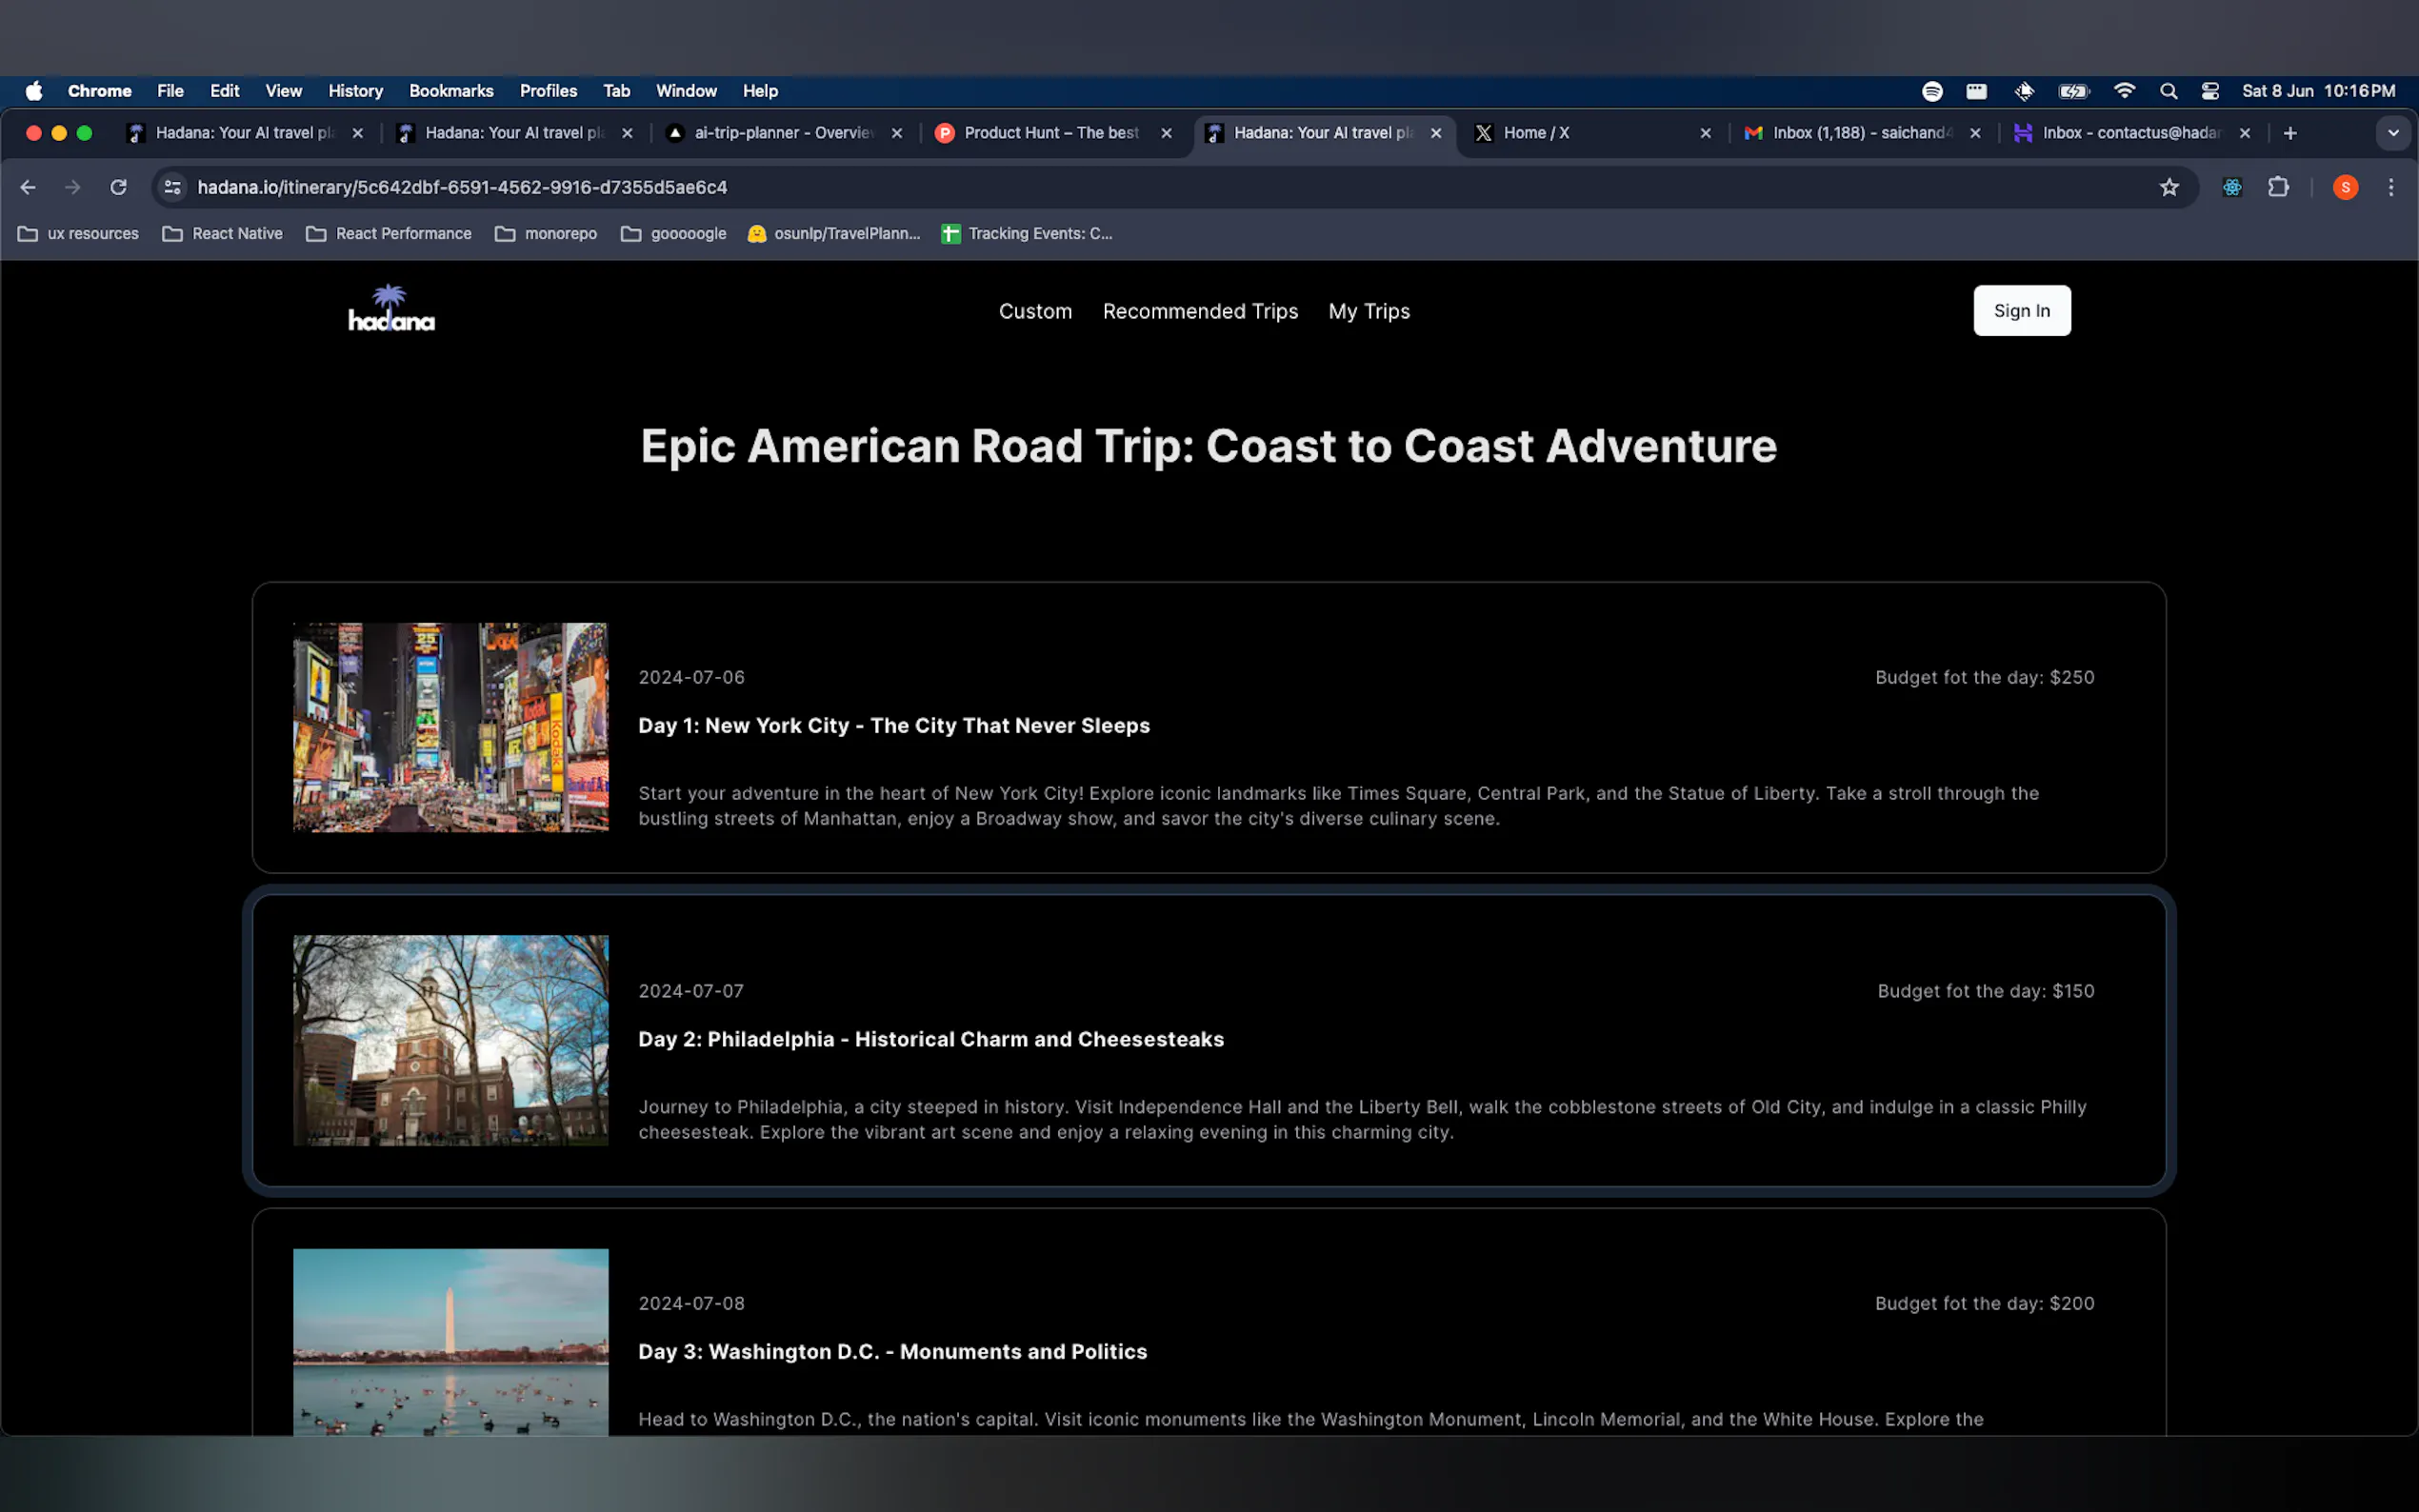Open the ux resources bookmark folder
Image resolution: width=2419 pixels, height=1512 pixels.
(x=78, y=234)
